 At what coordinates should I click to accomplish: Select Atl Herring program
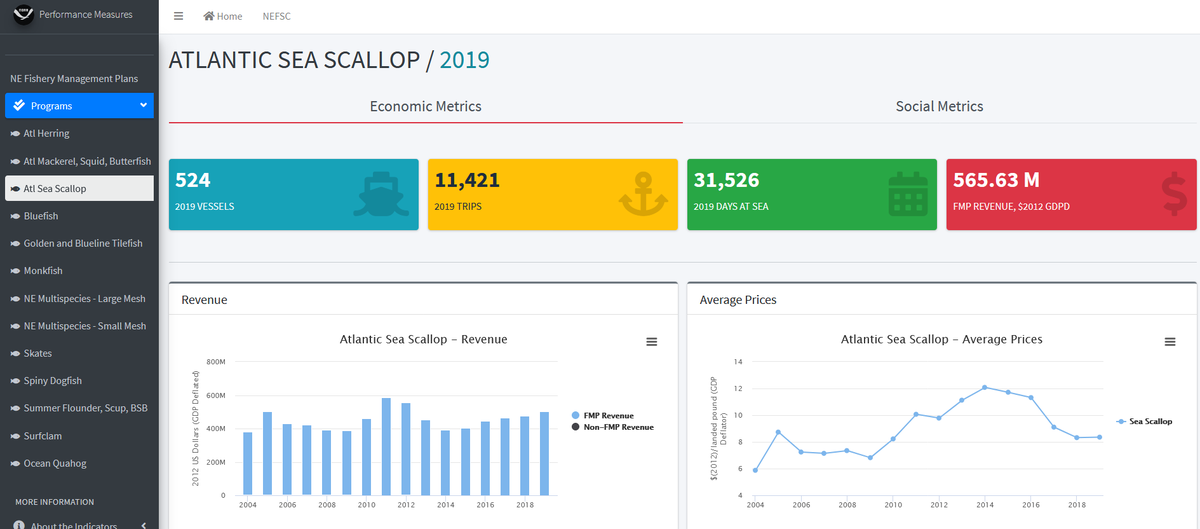coord(79,133)
